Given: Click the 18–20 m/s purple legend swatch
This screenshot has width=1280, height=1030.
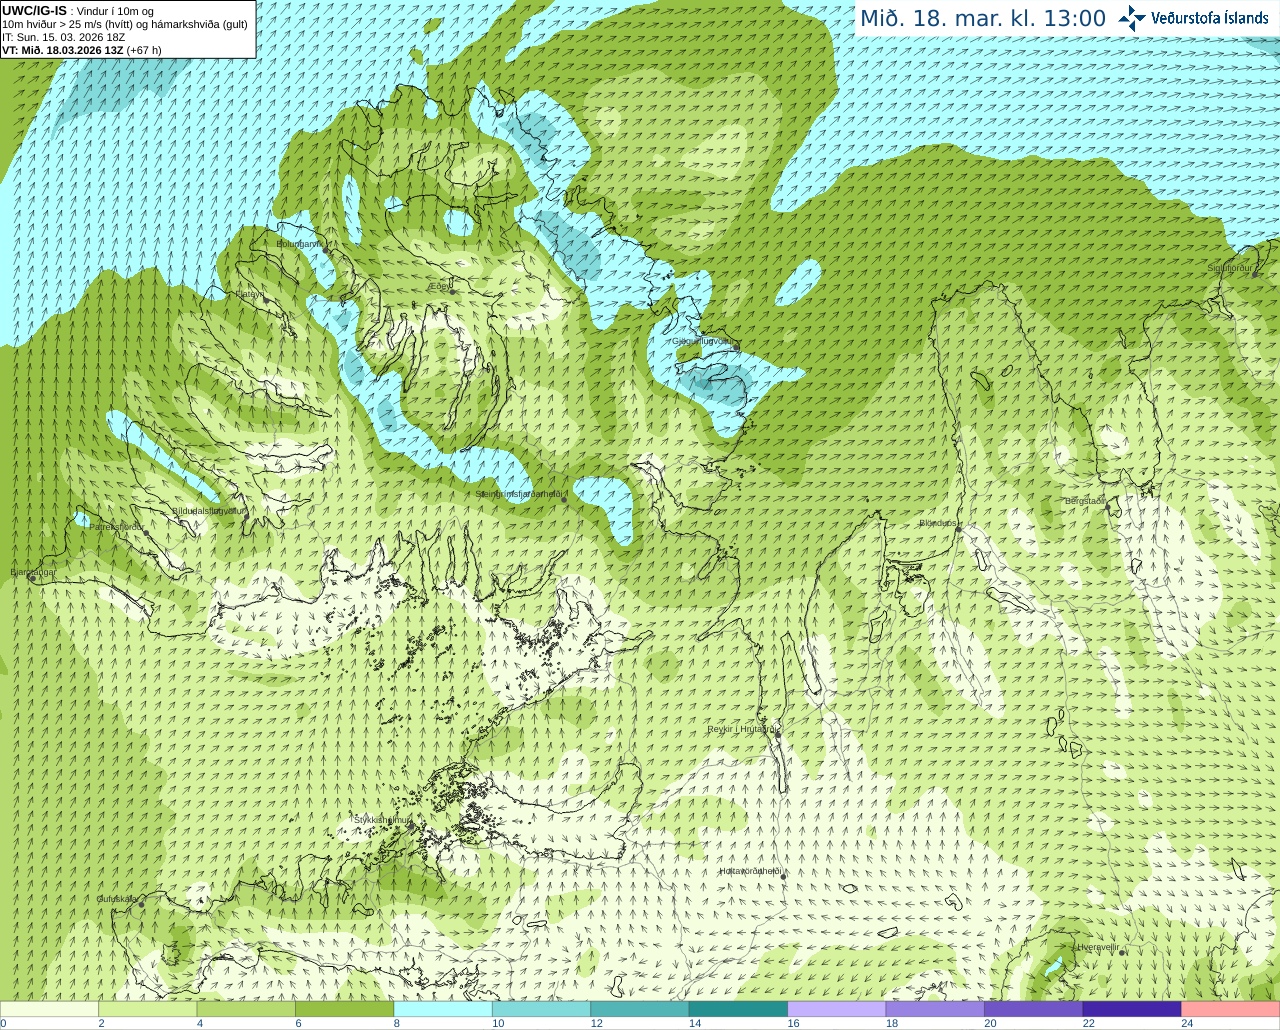Looking at the screenshot, I should (935, 1009).
